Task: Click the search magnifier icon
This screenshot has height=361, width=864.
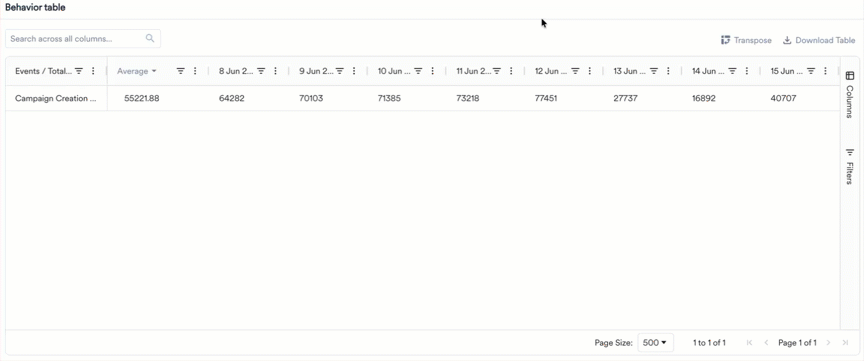Action: 150,39
